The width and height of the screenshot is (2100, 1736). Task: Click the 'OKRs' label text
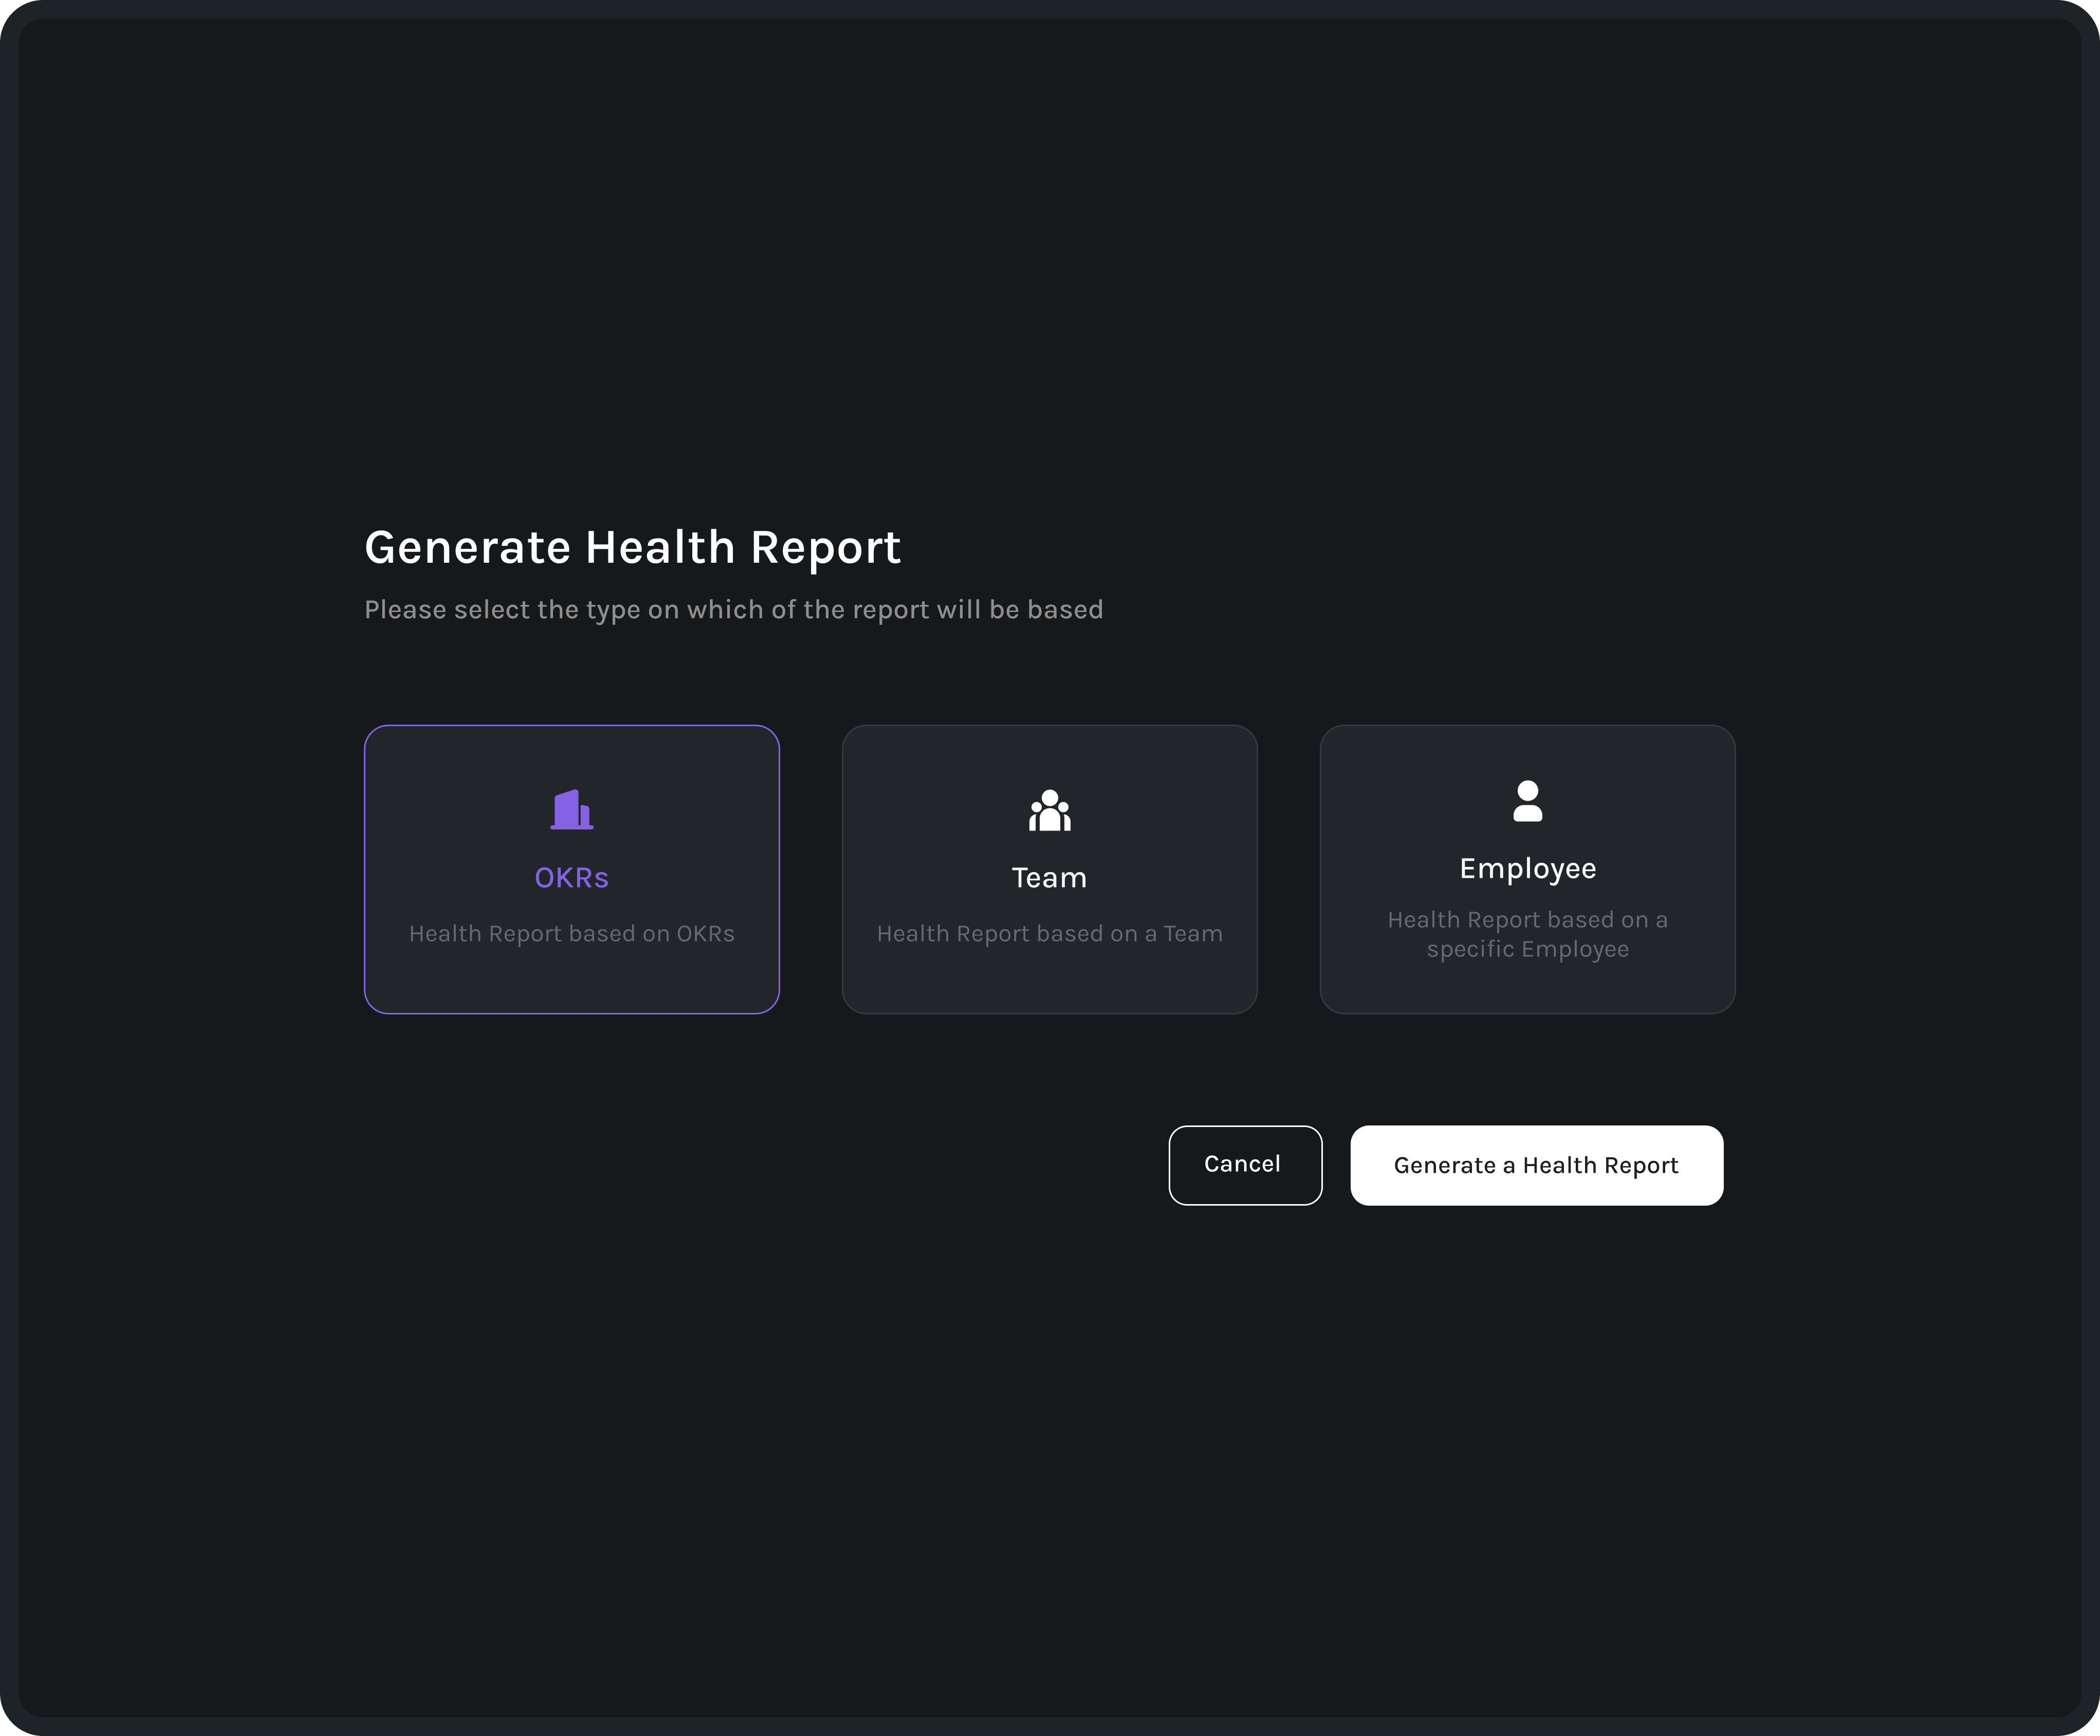(572, 877)
